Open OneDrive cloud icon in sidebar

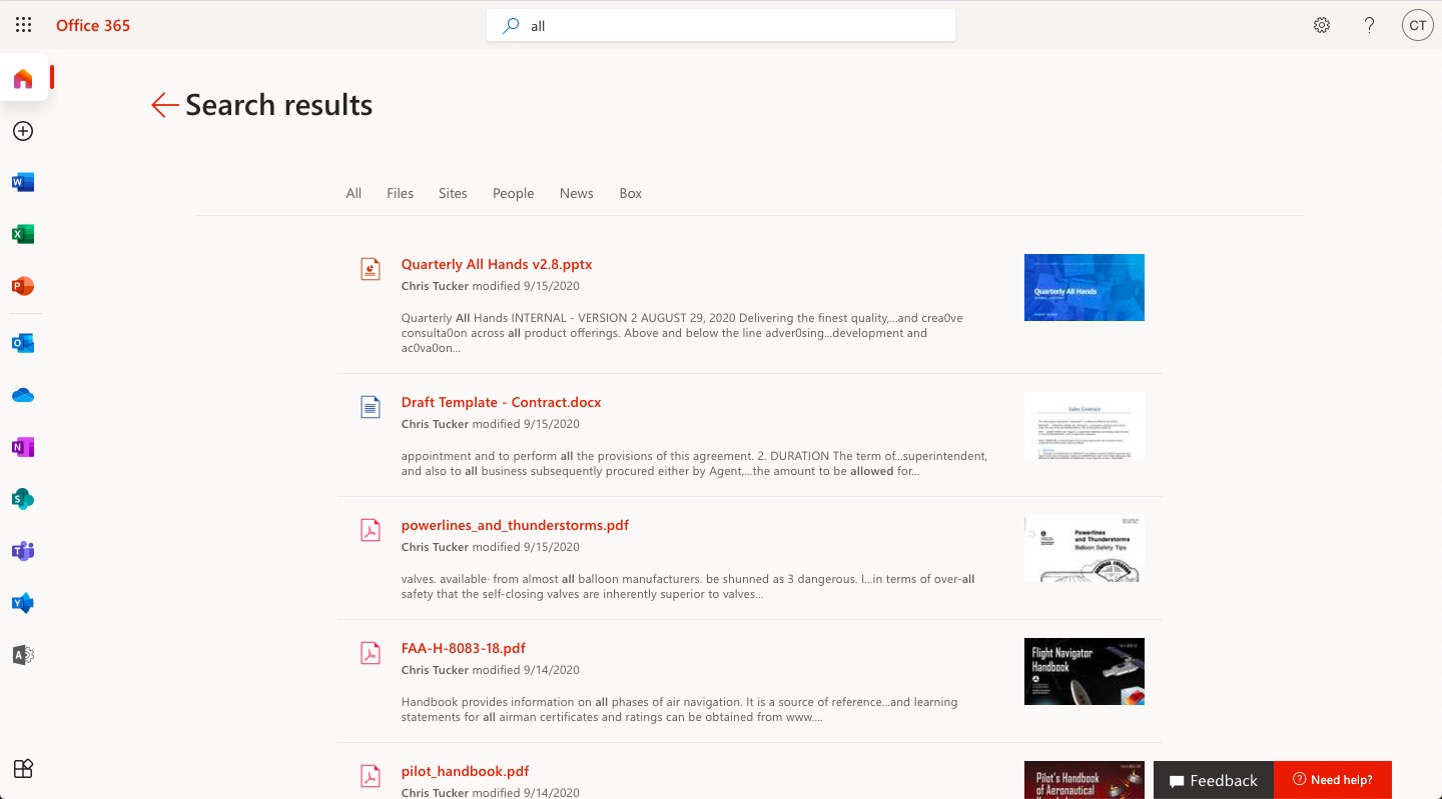(23, 395)
